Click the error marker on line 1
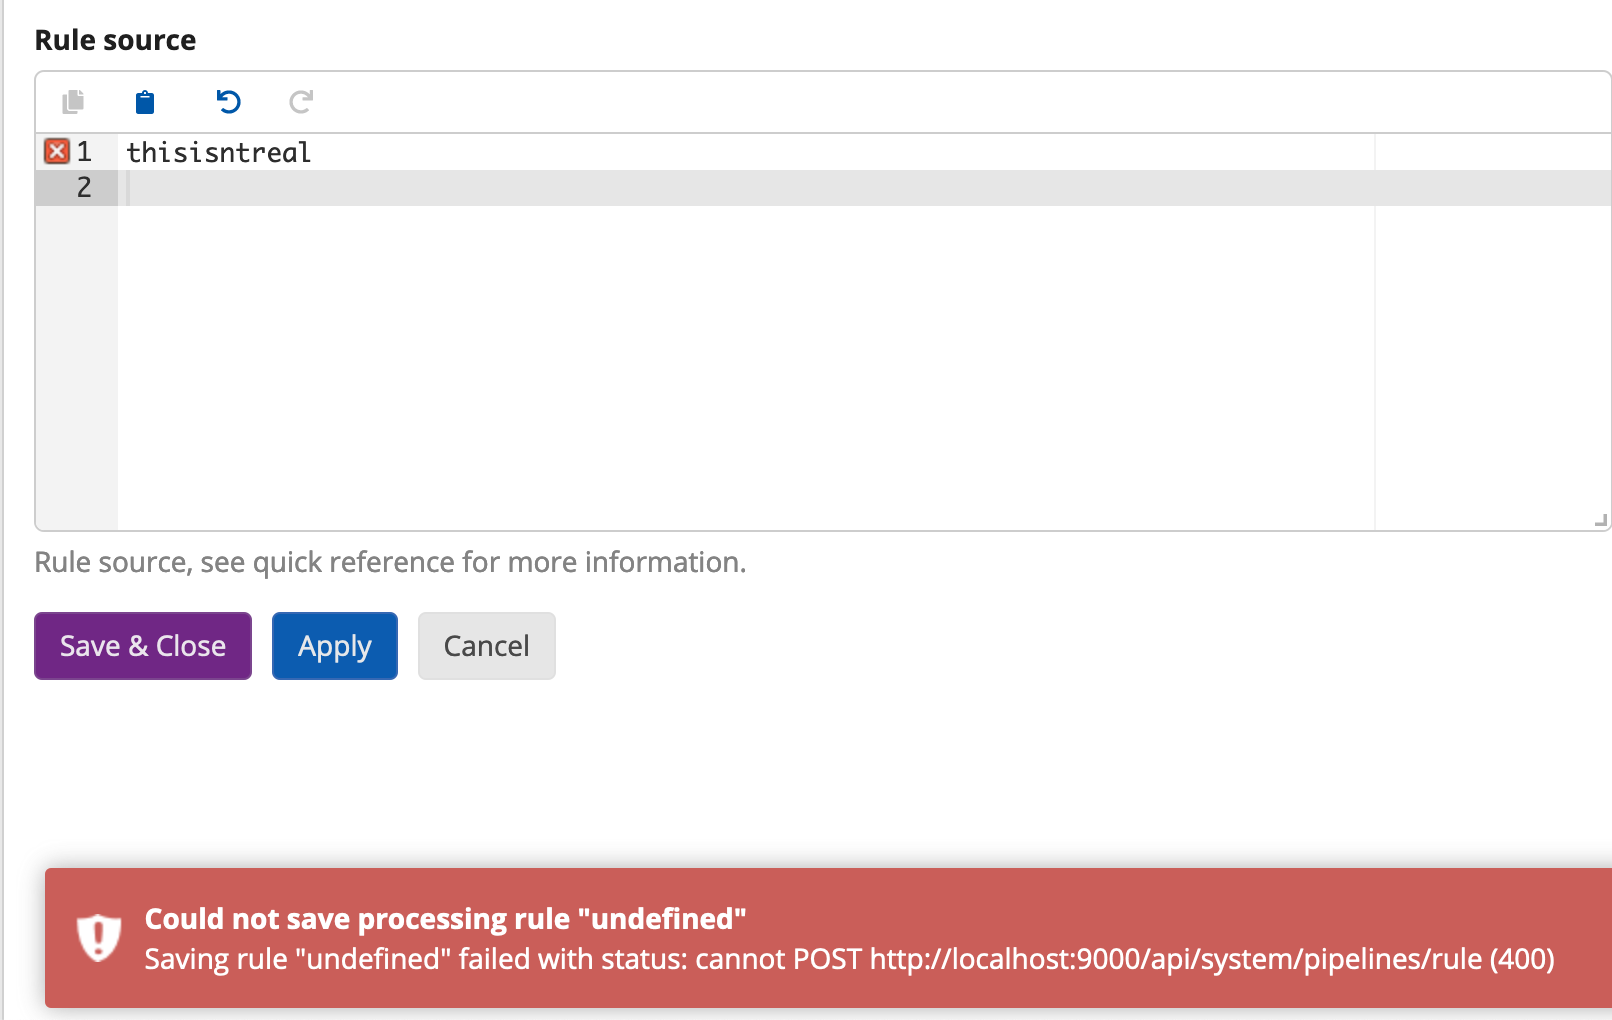Image resolution: width=1612 pixels, height=1020 pixels. [x=57, y=151]
